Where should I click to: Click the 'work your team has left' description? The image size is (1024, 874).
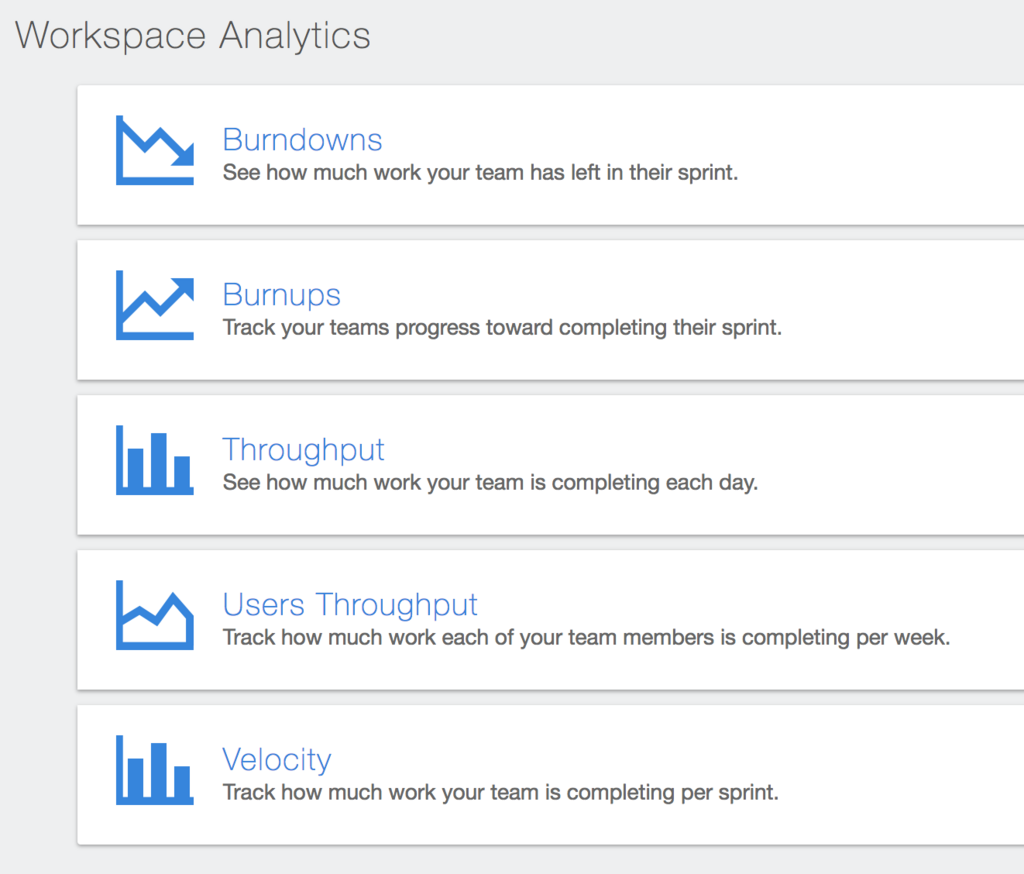(480, 172)
